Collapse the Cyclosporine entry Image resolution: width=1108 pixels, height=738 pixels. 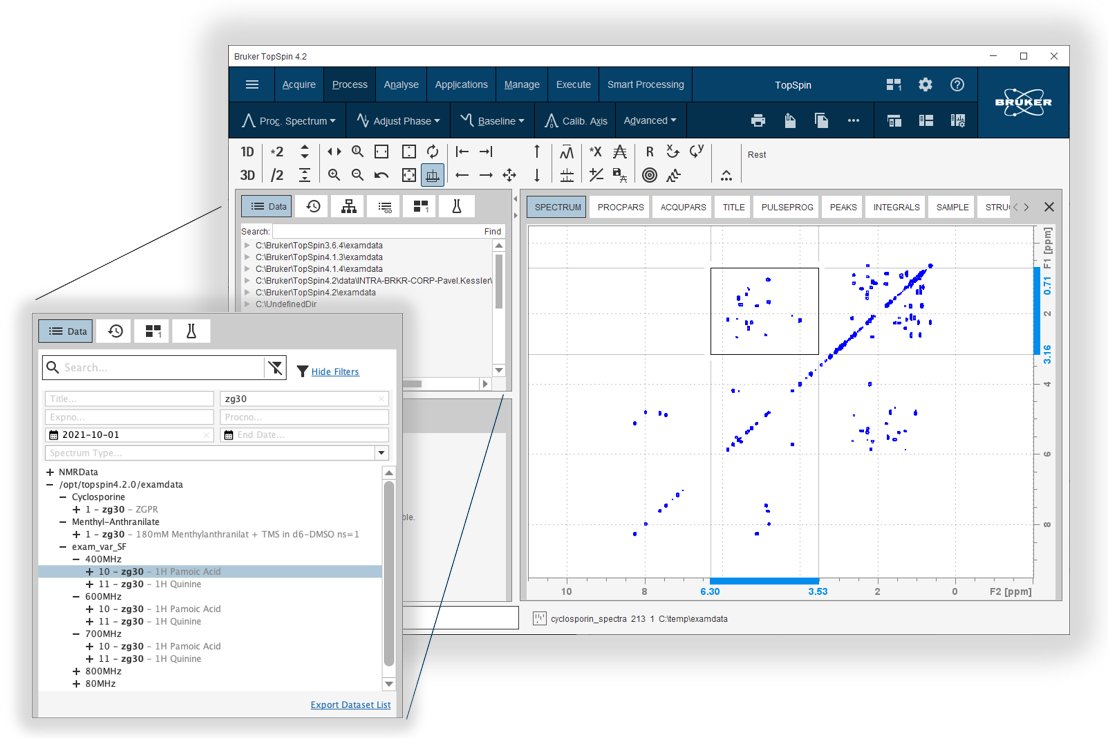point(63,496)
